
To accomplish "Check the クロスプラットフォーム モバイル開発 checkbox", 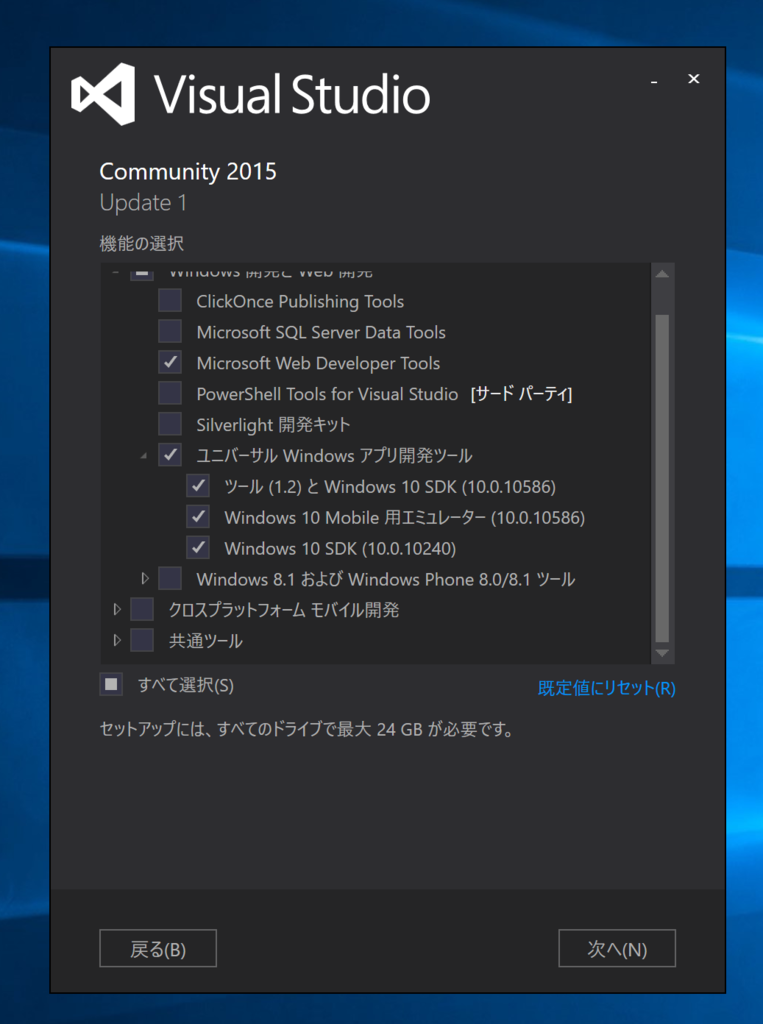I will [142, 610].
